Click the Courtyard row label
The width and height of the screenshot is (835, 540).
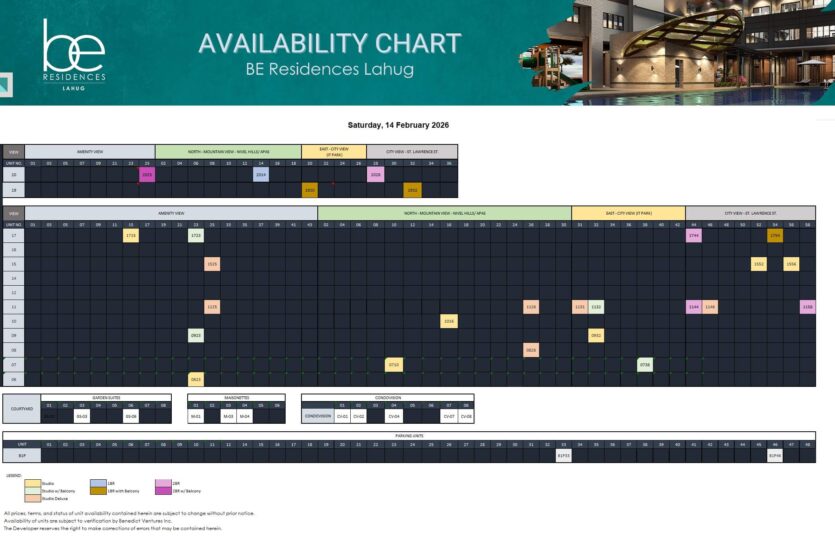coord(22,409)
